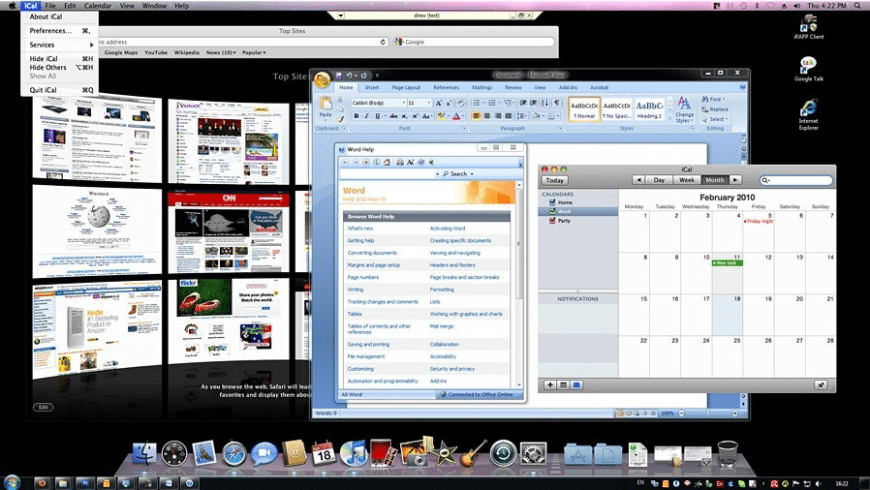Screen dimensions: 870x490
Task: Toggle the Party calendar checkbox in iCal
Action: (552, 220)
